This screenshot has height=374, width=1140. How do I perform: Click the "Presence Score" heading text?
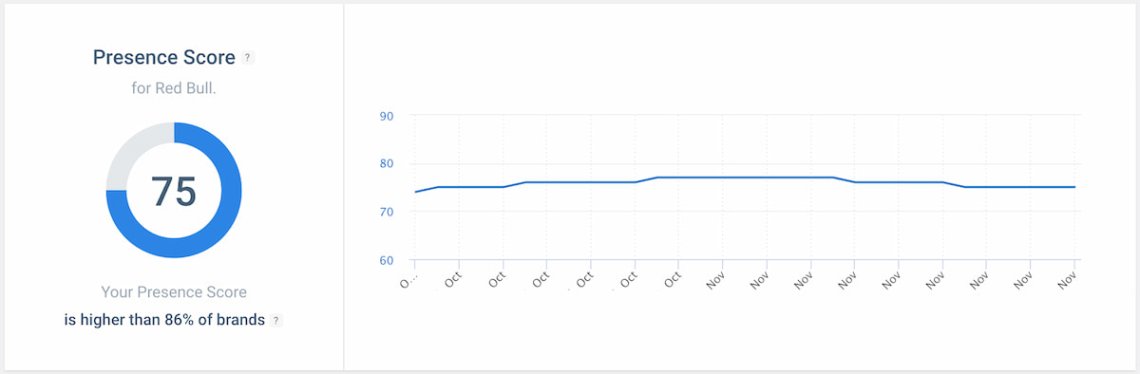[164, 57]
